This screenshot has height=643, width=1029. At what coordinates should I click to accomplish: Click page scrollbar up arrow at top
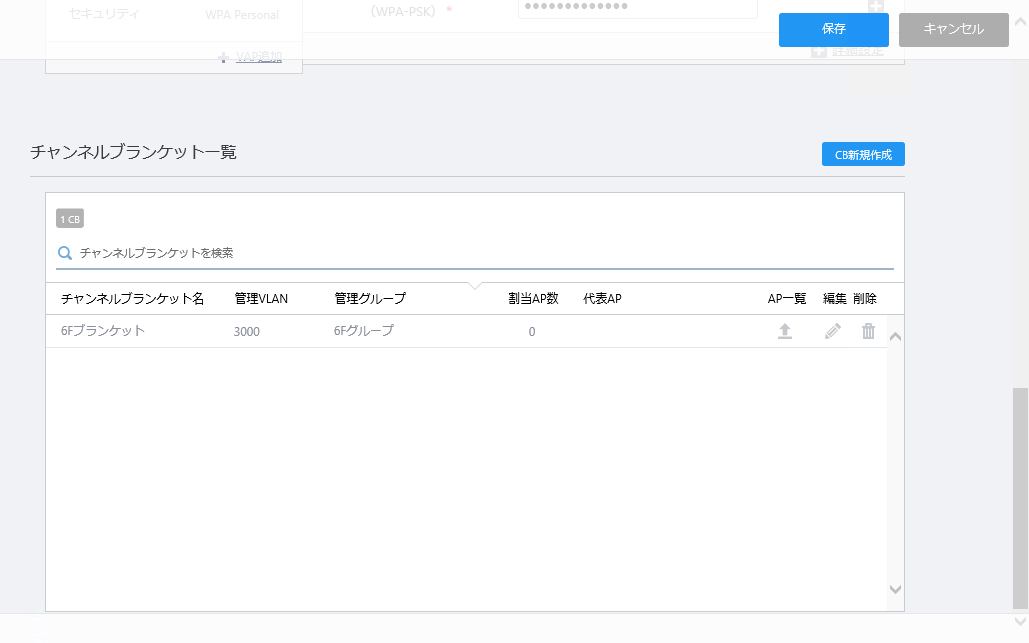[x=1020, y=22]
